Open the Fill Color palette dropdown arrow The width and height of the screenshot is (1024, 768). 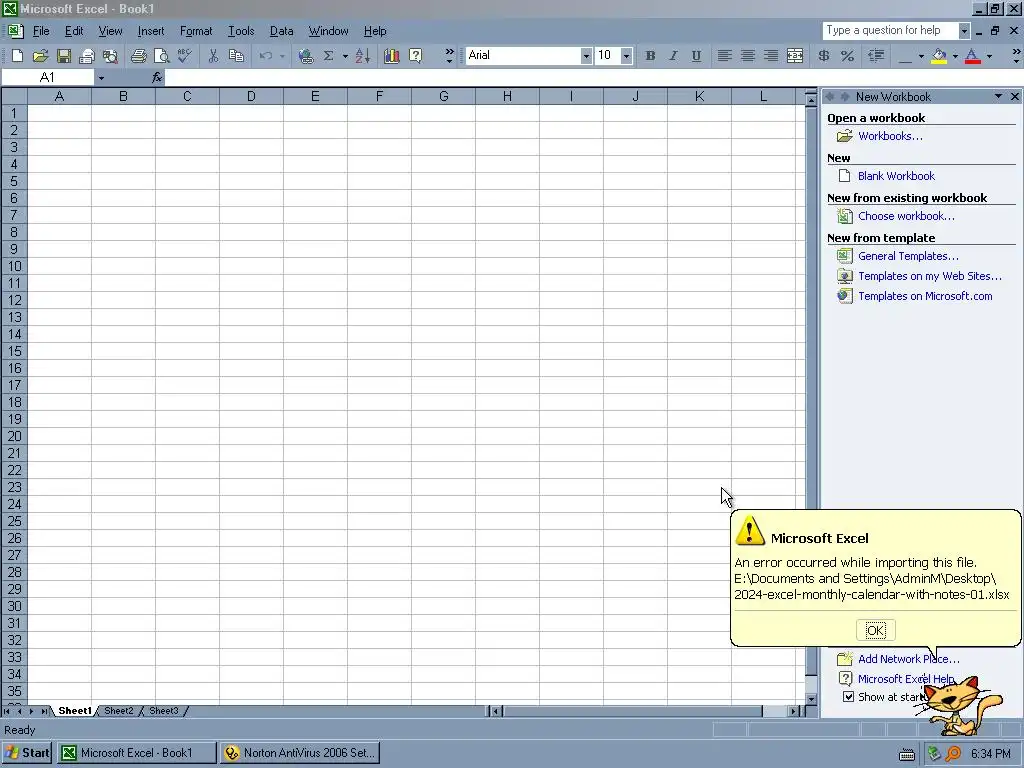(x=955, y=56)
